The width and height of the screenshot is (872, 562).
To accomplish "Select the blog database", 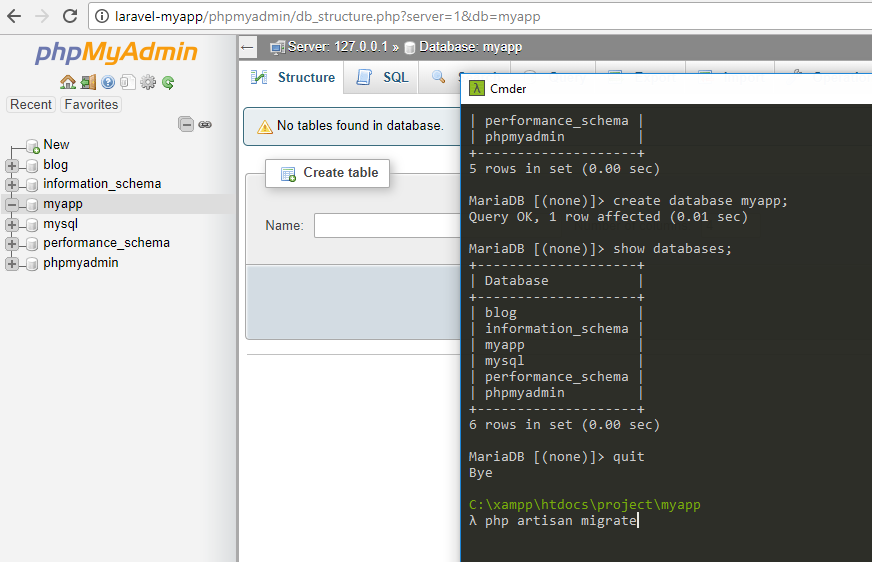I will [x=56, y=165].
